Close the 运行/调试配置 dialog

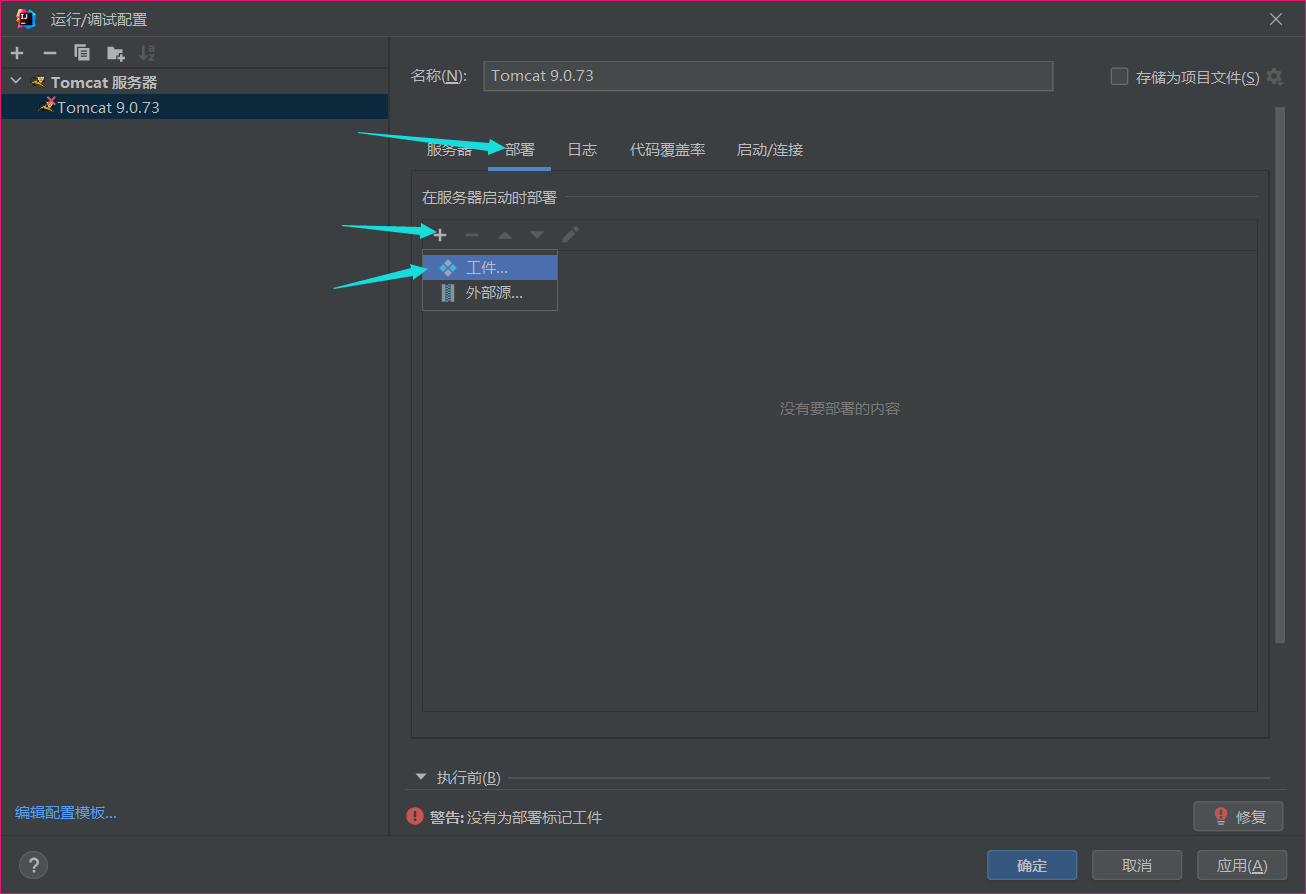click(x=1276, y=19)
